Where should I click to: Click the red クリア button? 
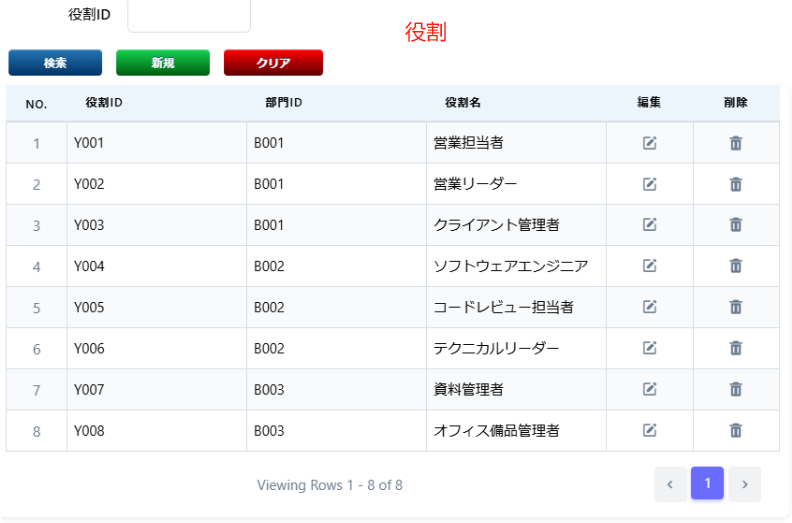pyautogui.click(x=273, y=63)
